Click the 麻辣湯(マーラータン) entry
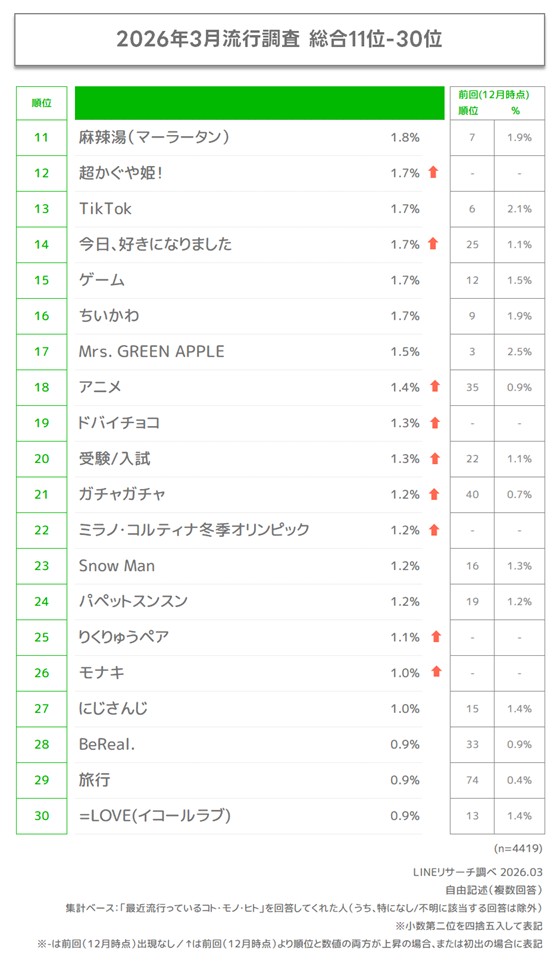Viewport: 560px width, 973px height. coord(154,137)
